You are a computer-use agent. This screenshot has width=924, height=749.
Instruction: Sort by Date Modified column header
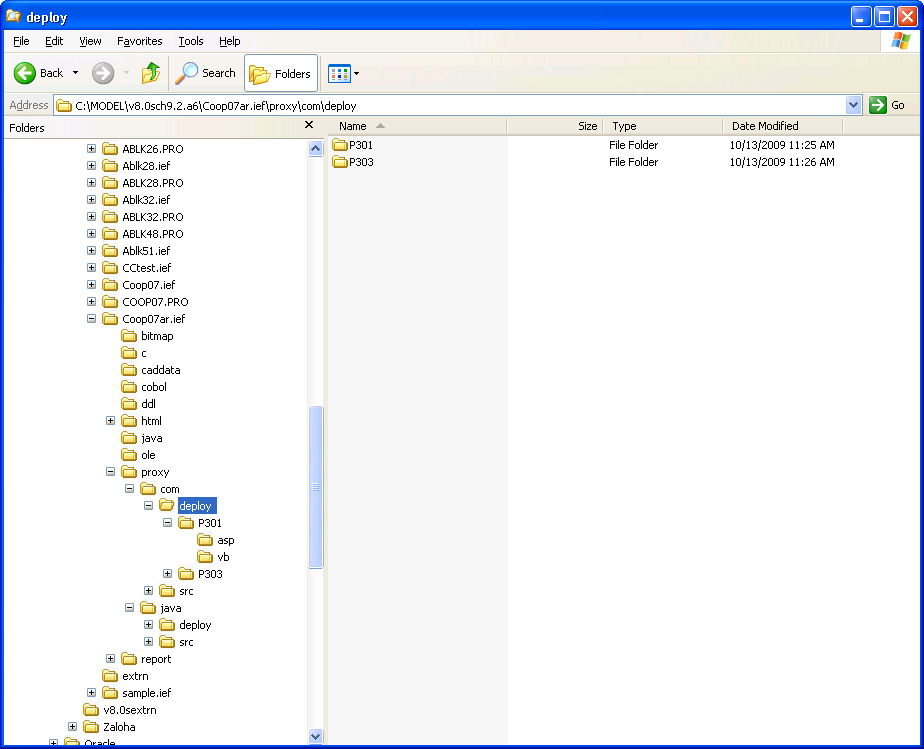(765, 126)
